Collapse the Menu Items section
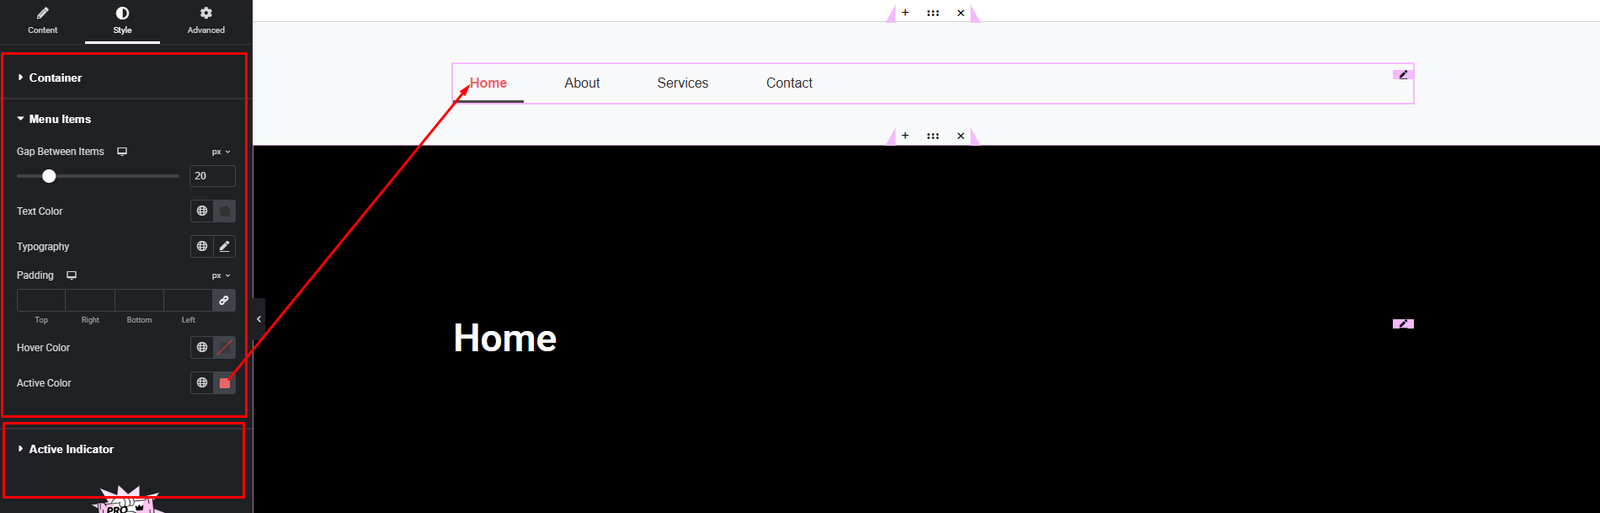 [59, 119]
